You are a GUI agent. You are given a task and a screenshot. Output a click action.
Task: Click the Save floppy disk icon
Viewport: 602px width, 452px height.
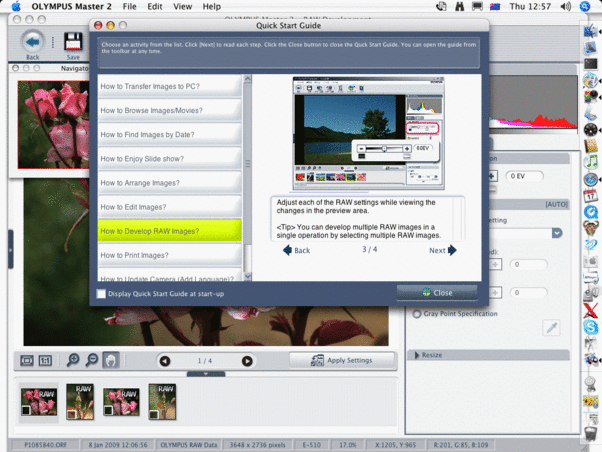(x=73, y=43)
